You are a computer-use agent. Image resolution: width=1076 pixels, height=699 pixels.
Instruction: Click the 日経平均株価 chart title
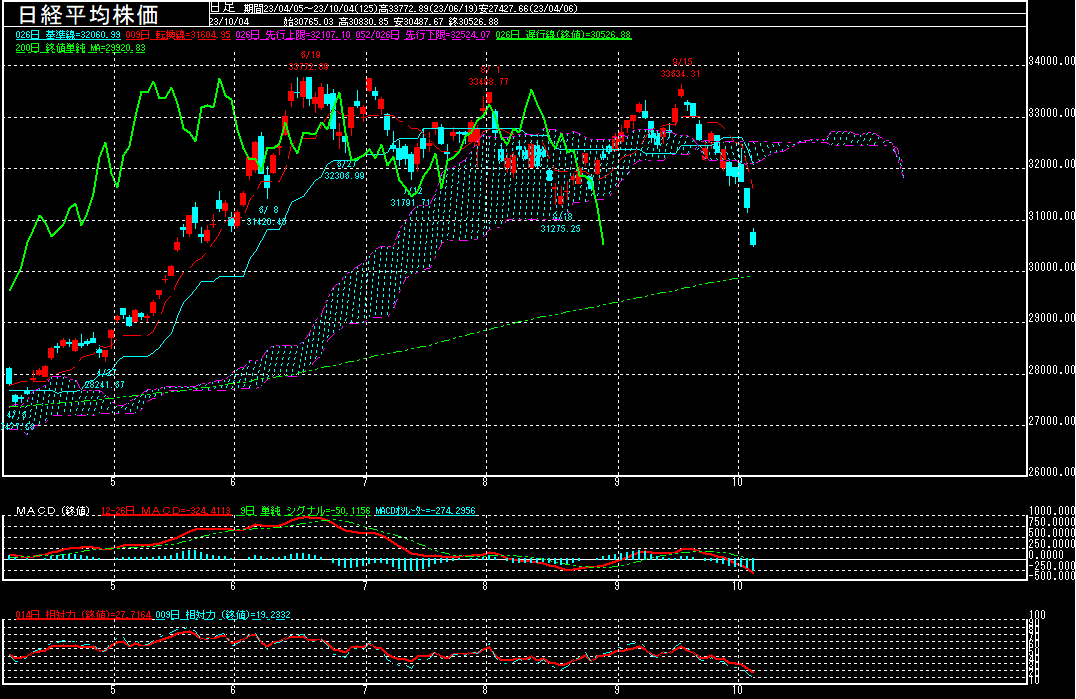87,14
